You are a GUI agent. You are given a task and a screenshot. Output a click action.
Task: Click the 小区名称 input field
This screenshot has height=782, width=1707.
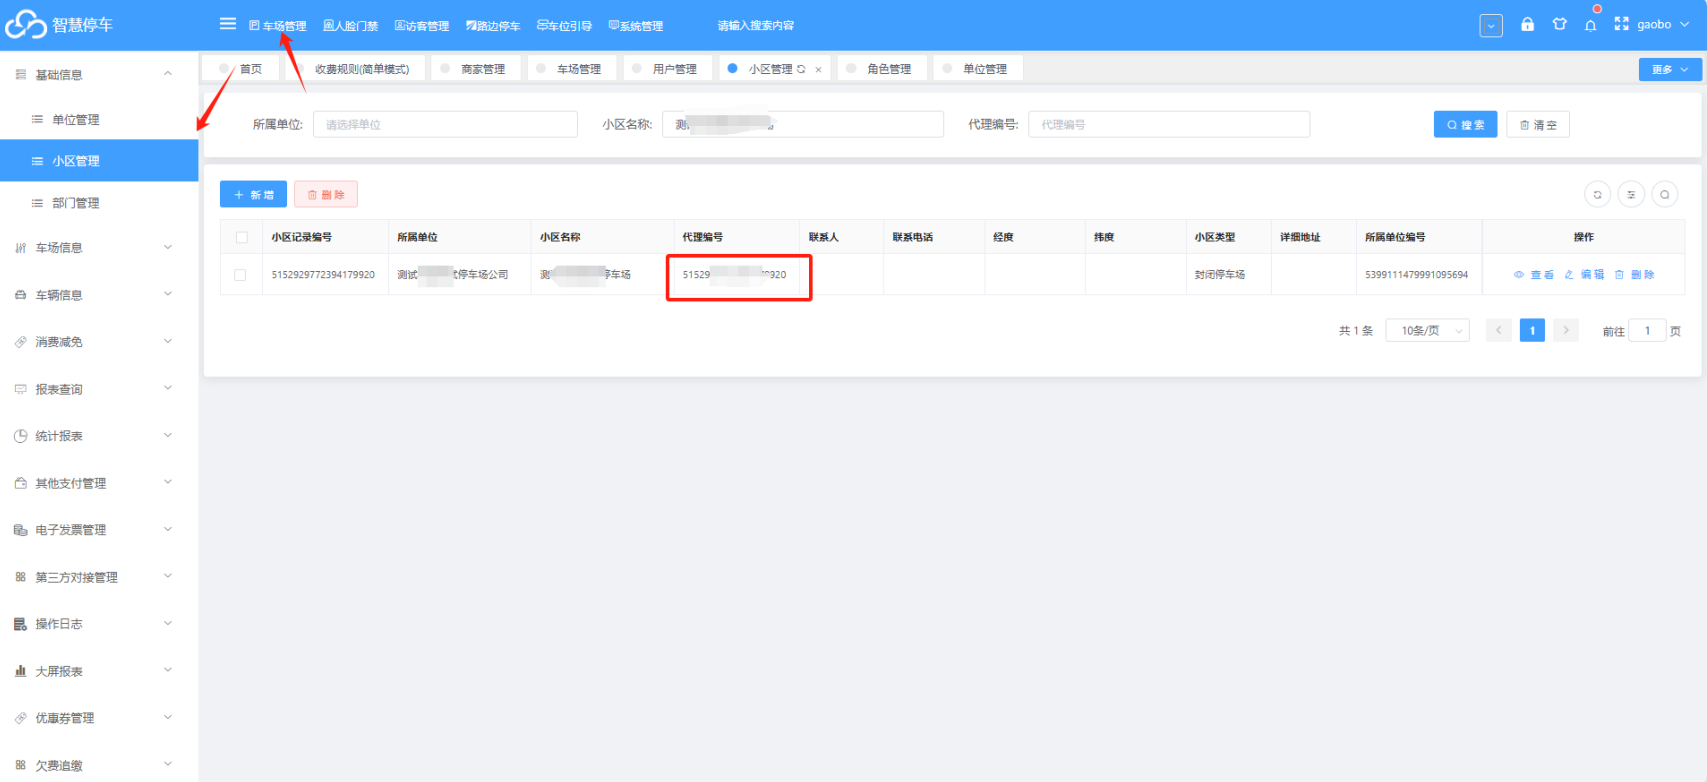[803, 124]
